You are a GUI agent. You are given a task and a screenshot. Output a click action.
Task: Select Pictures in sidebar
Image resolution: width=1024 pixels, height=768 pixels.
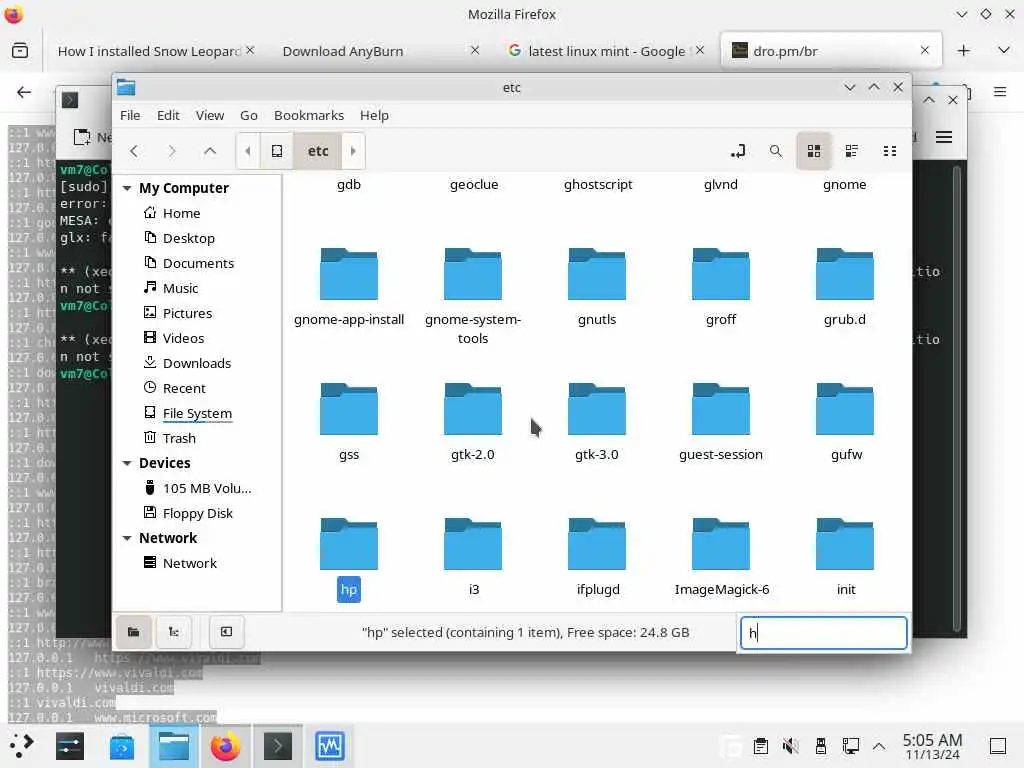point(187,313)
